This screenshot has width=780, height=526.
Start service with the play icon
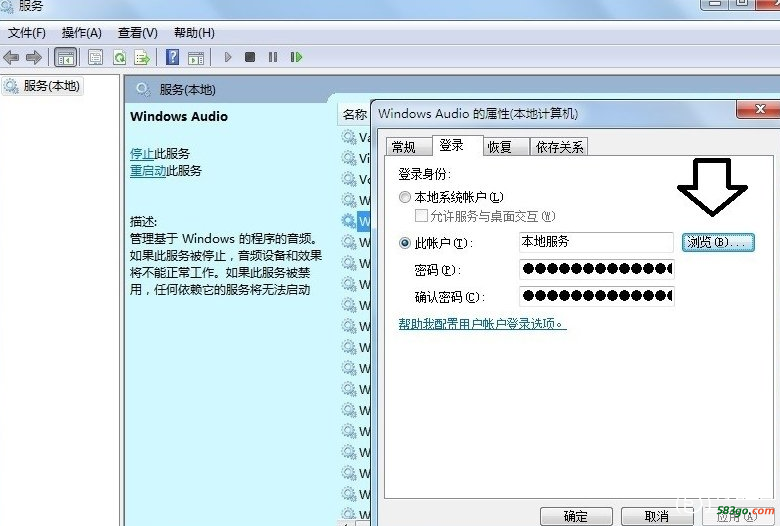click(228, 57)
